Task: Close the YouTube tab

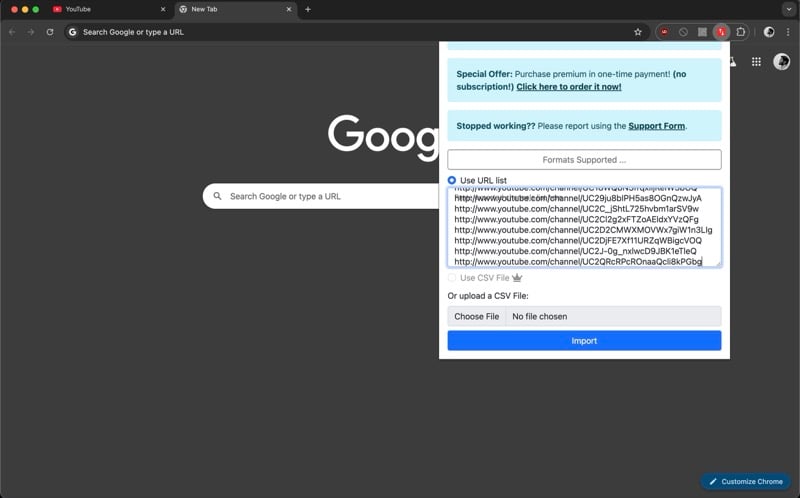Action: coord(163,9)
